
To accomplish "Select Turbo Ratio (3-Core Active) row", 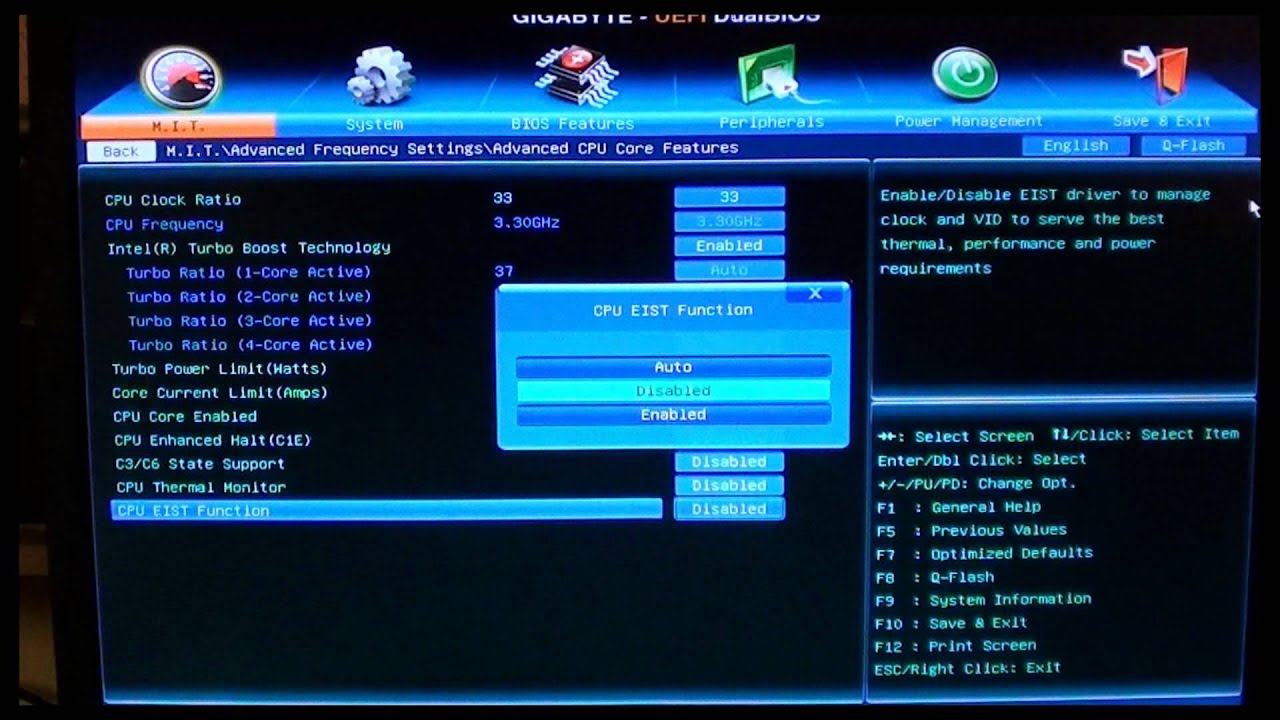I will [250, 320].
